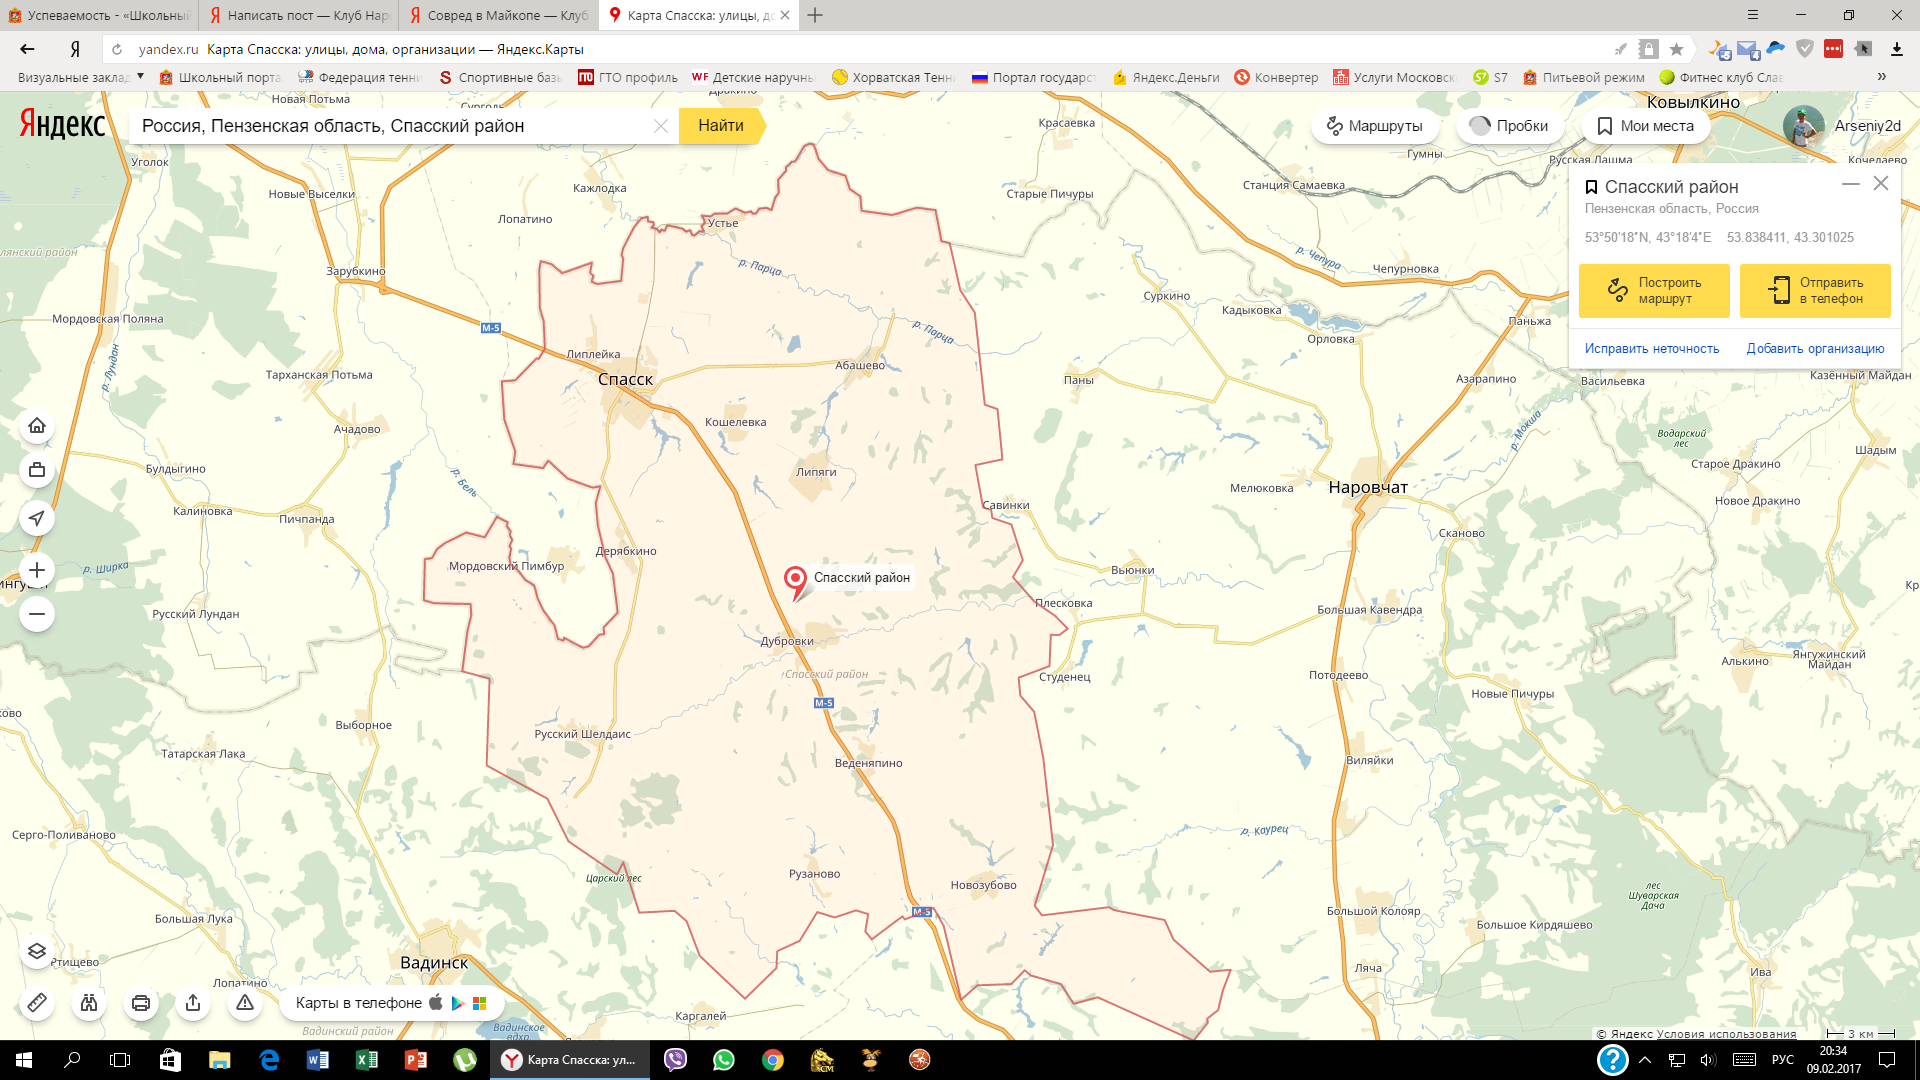Switch to the Совред в Майкопе tab
Viewport: 1920px width, 1080px height.
[x=498, y=15]
